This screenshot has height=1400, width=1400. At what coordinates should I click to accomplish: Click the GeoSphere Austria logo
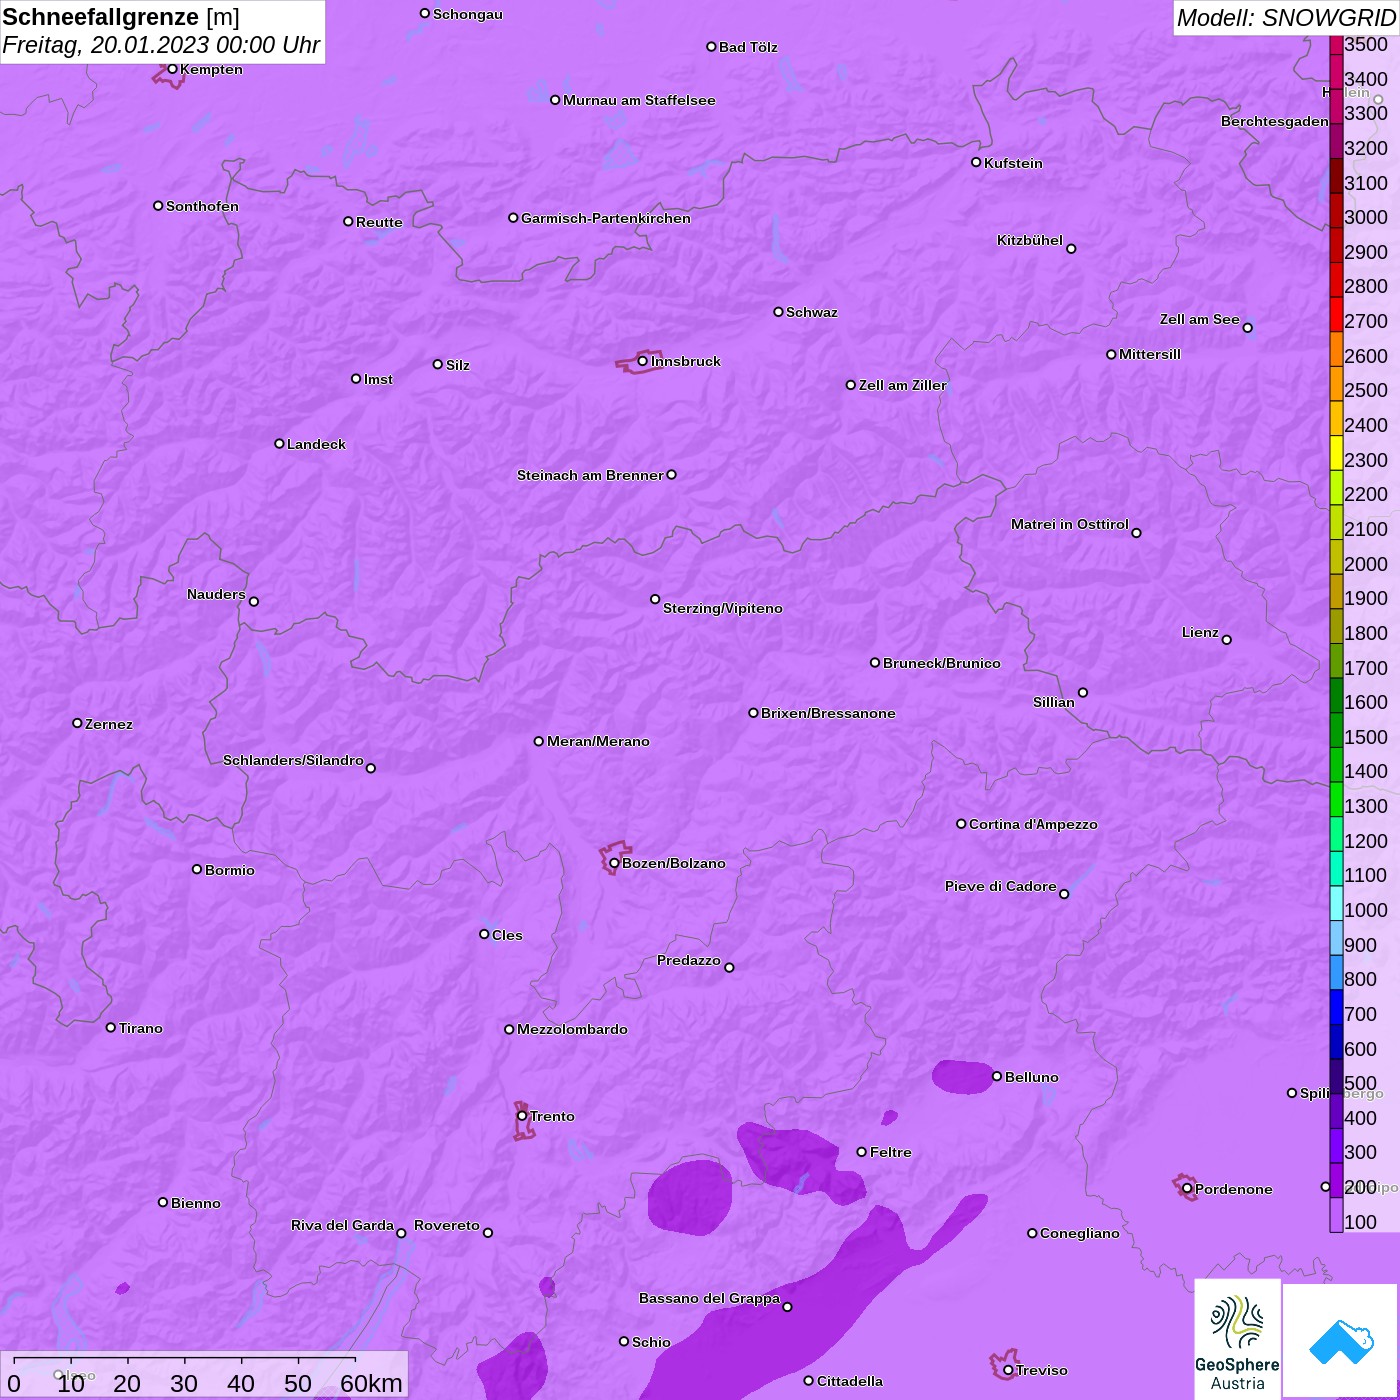point(1237,1339)
